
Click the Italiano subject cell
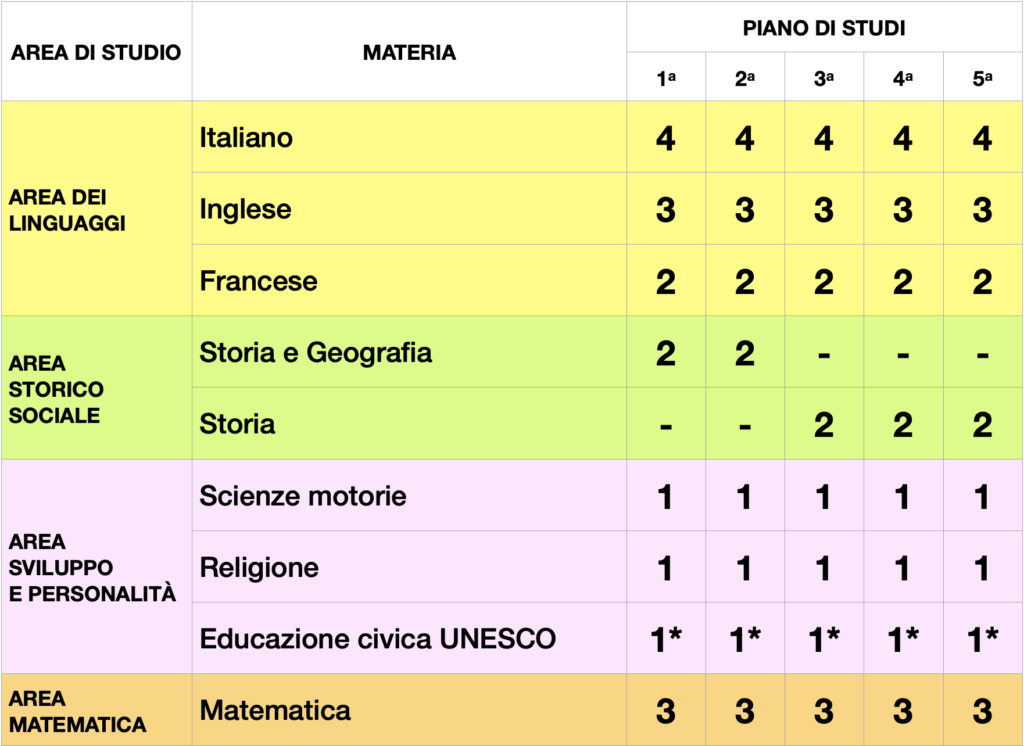click(x=409, y=137)
